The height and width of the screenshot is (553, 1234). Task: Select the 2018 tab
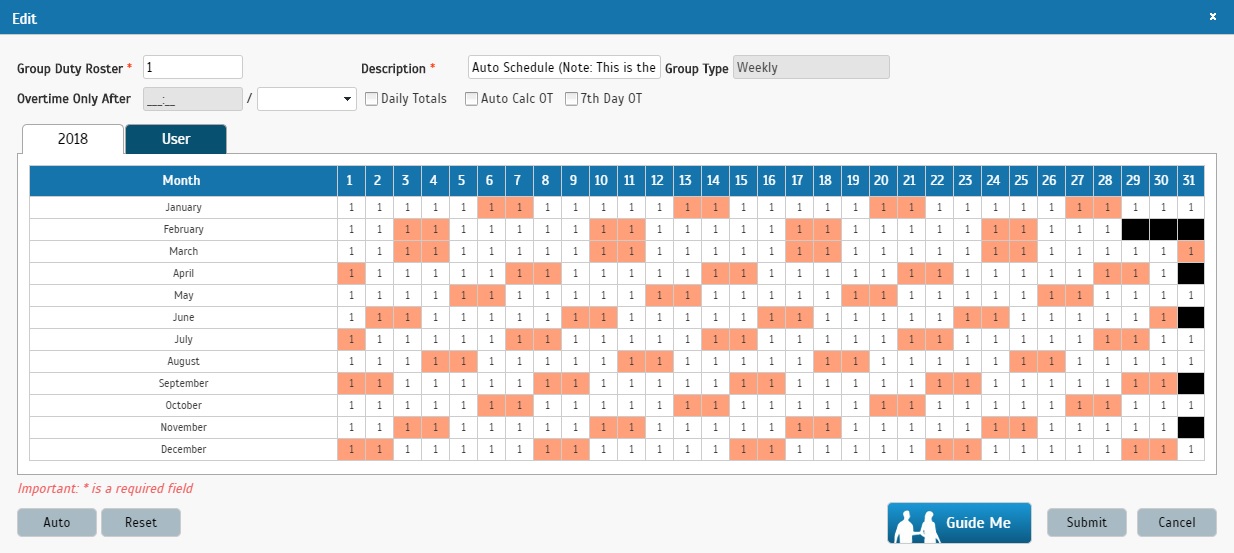coord(72,139)
